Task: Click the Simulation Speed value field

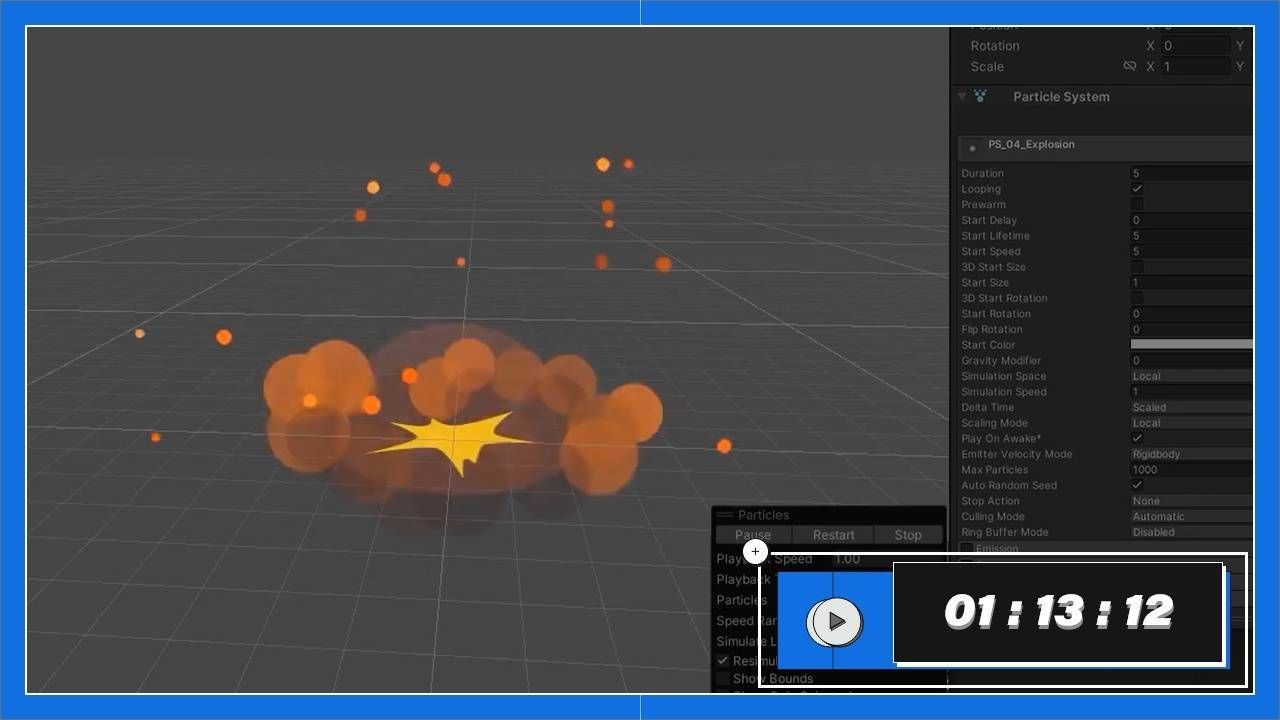Action: (x=1191, y=392)
